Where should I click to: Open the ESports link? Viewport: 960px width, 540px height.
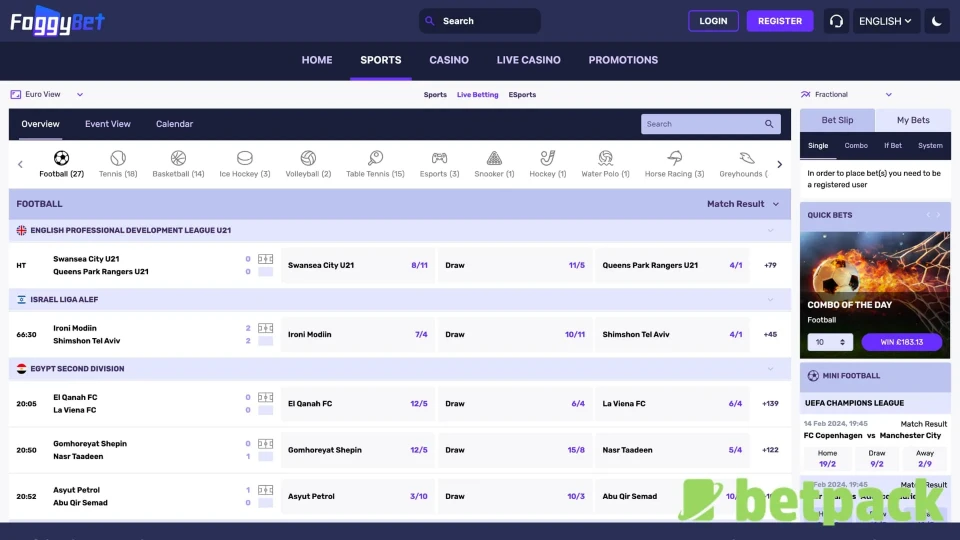[522, 95]
